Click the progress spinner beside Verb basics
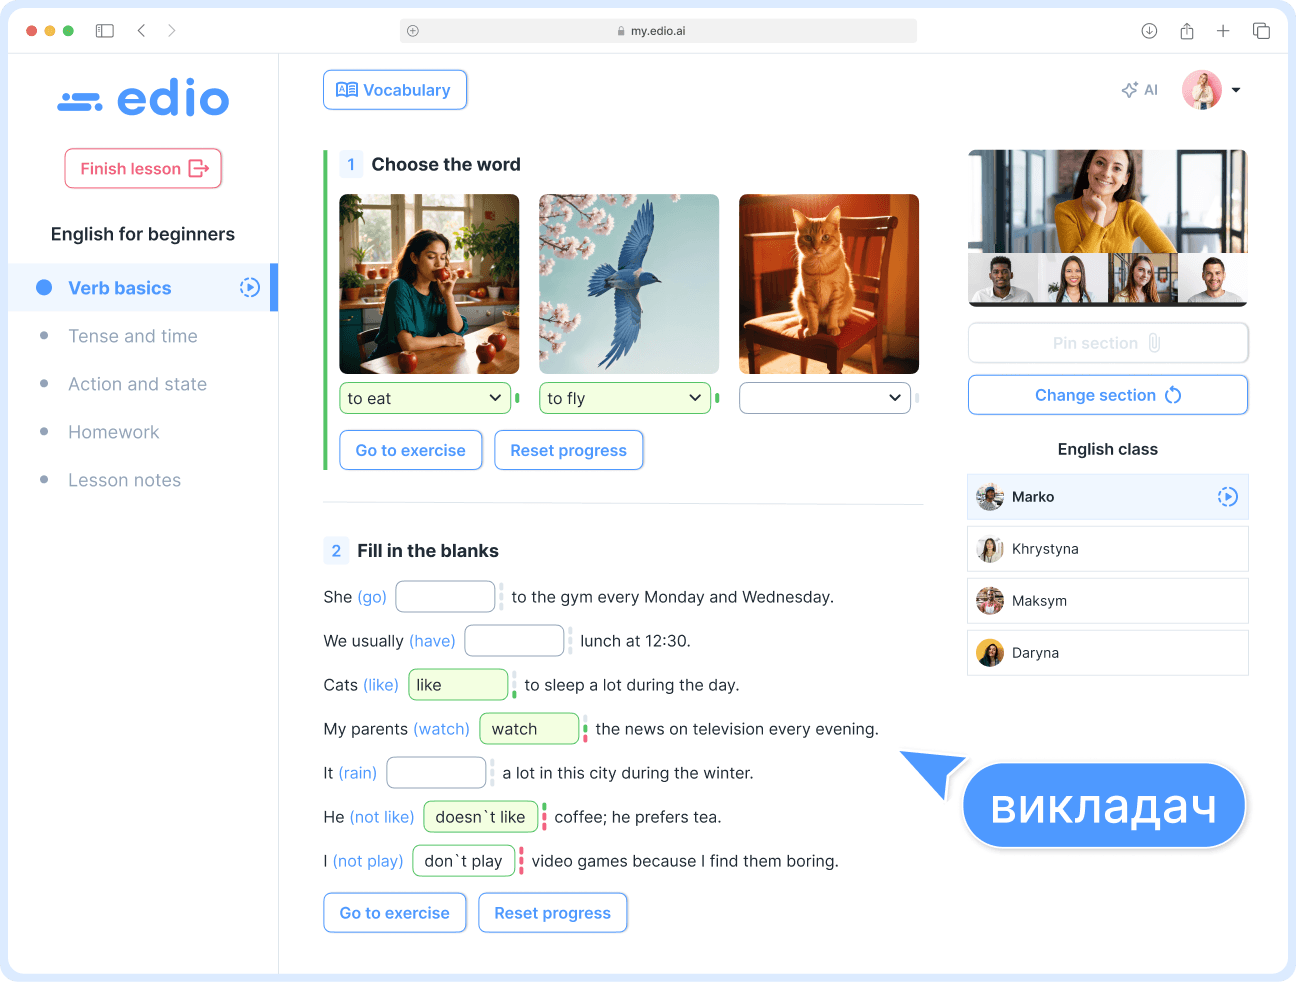This screenshot has width=1296, height=982. [248, 287]
